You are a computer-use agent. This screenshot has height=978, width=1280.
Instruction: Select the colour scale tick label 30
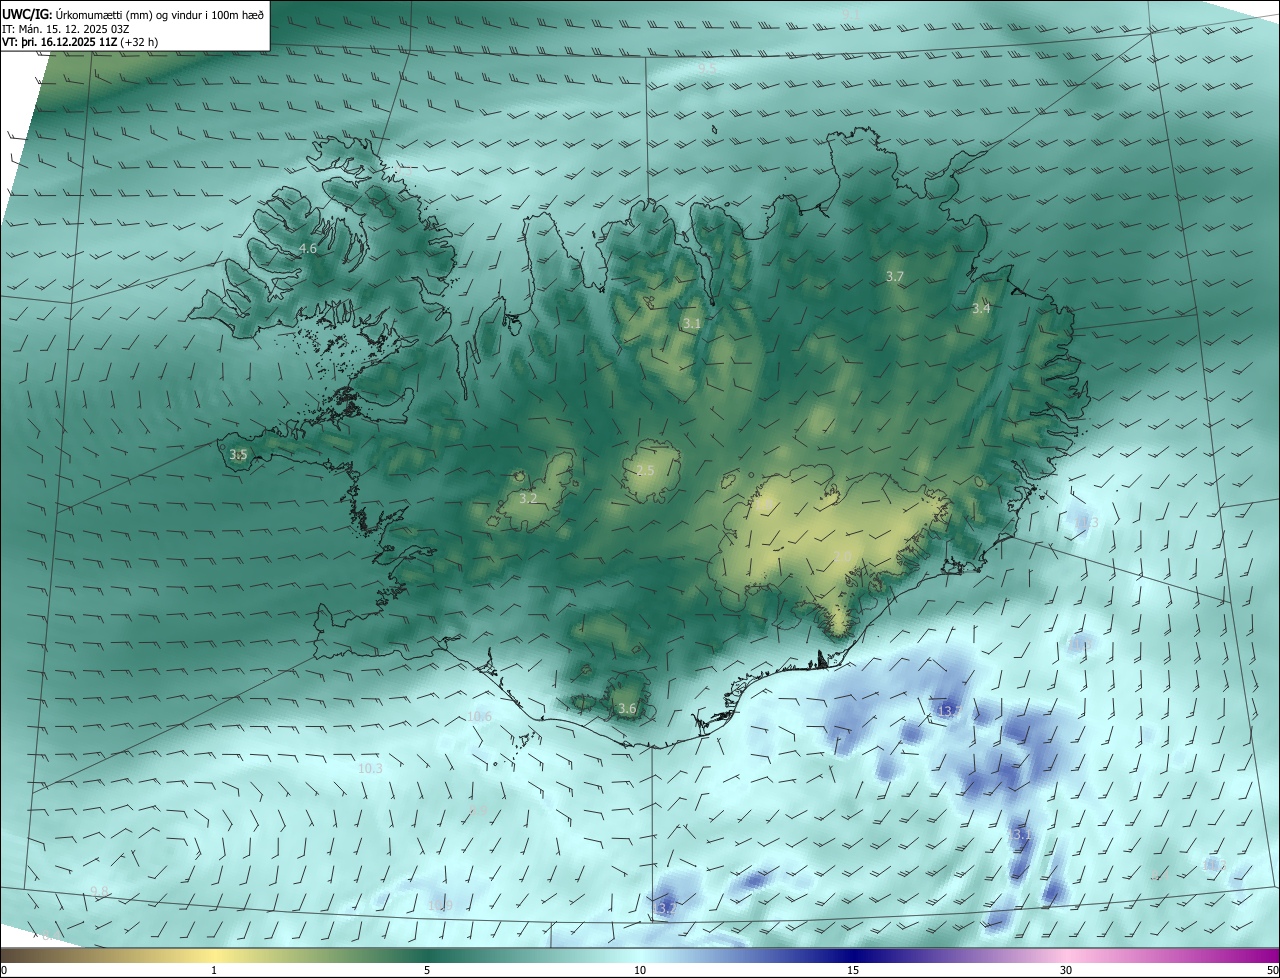click(1066, 971)
